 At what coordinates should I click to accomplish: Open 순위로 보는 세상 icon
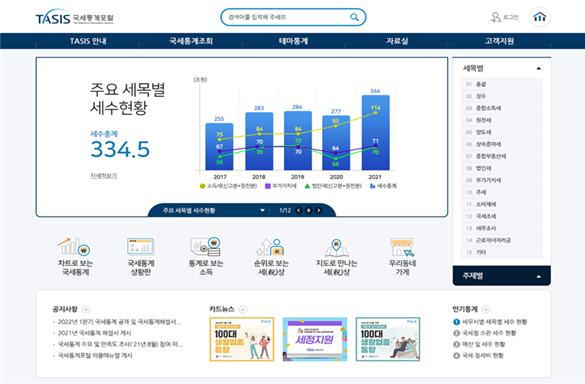click(x=271, y=247)
